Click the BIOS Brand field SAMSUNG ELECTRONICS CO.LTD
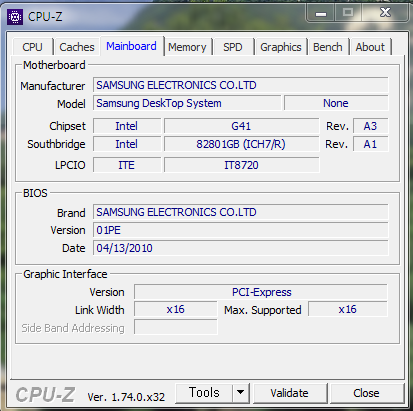 click(x=241, y=212)
